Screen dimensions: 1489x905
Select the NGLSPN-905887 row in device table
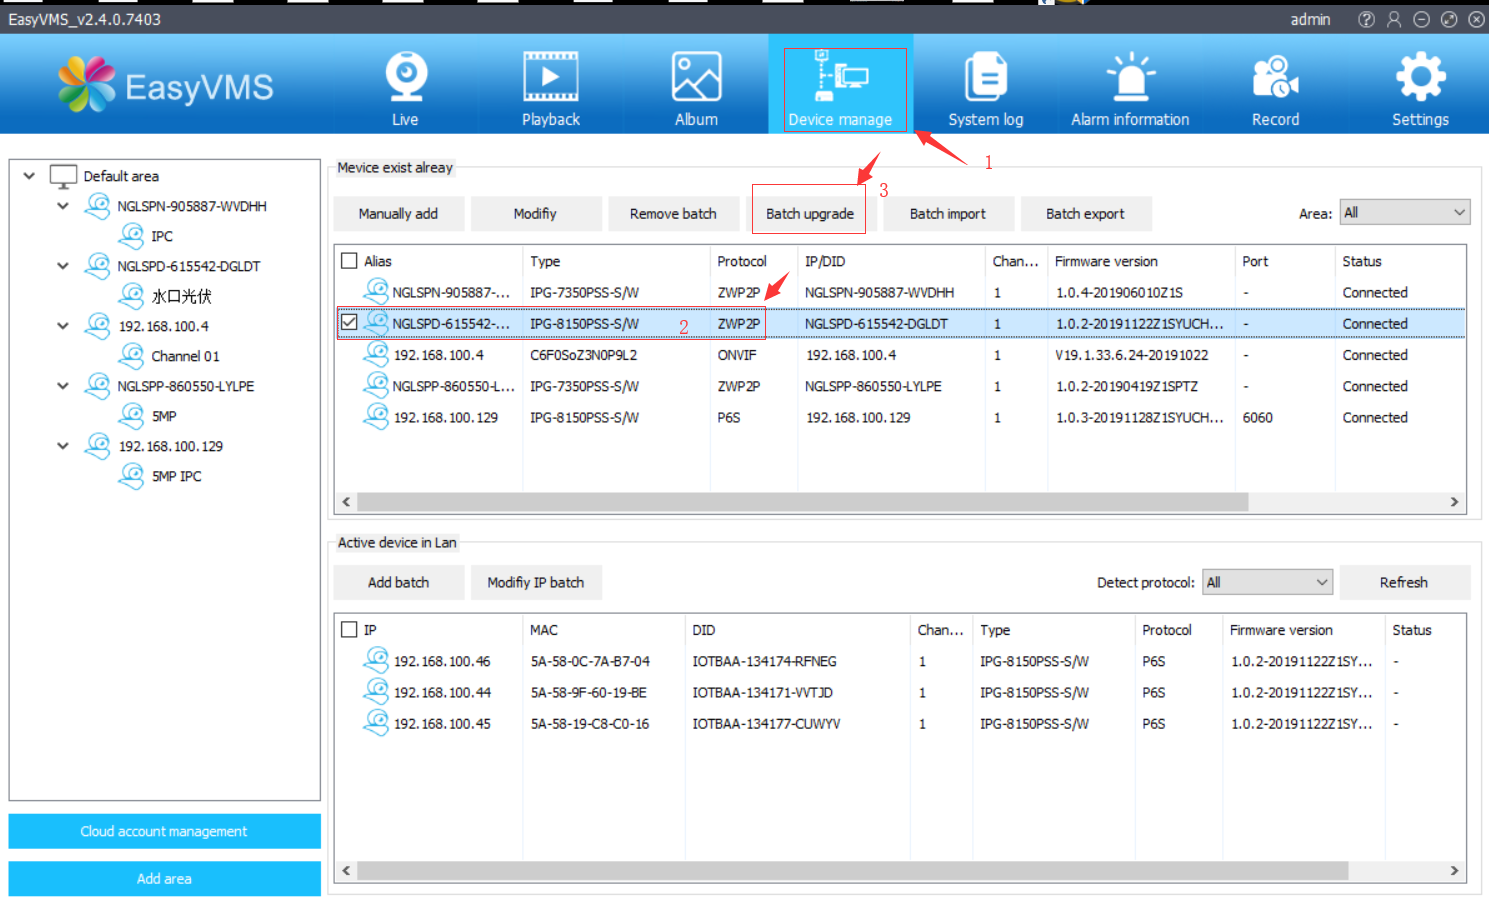pyautogui.click(x=900, y=292)
